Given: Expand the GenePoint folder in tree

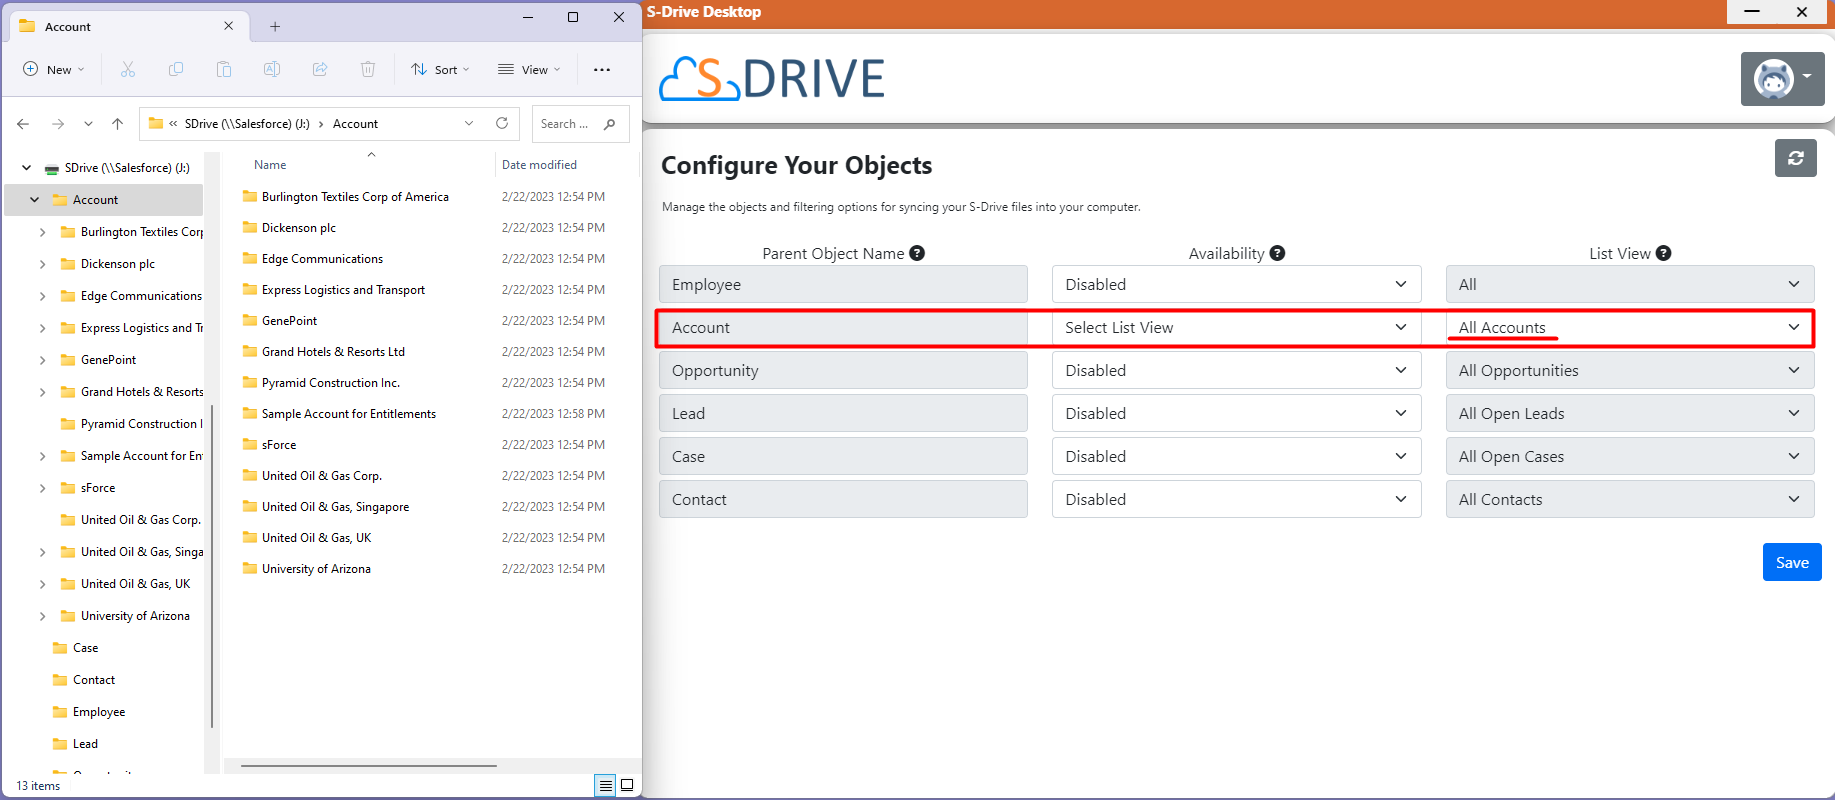Looking at the screenshot, I should [x=42, y=360].
